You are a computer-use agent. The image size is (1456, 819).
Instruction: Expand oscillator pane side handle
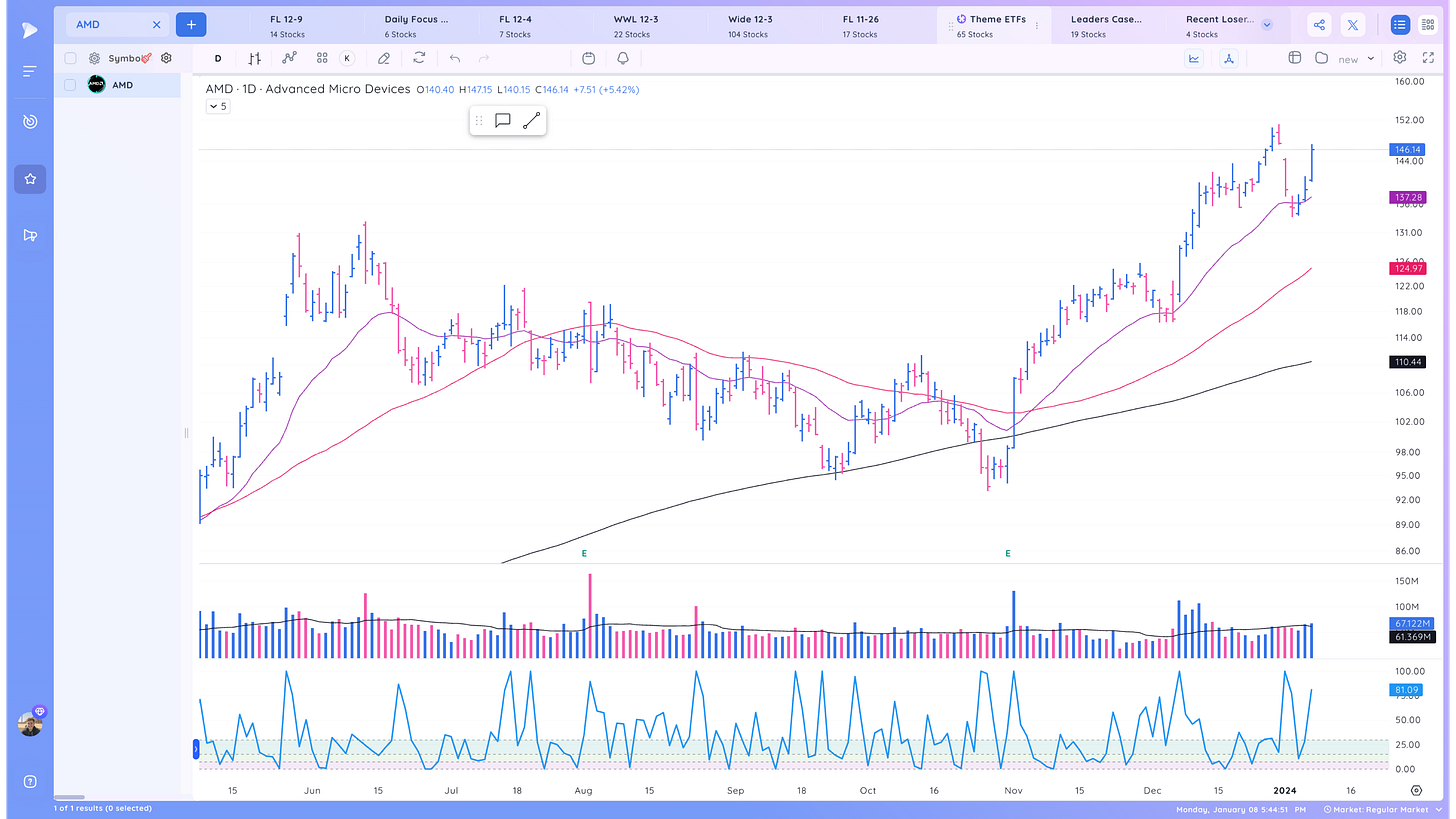(x=197, y=749)
